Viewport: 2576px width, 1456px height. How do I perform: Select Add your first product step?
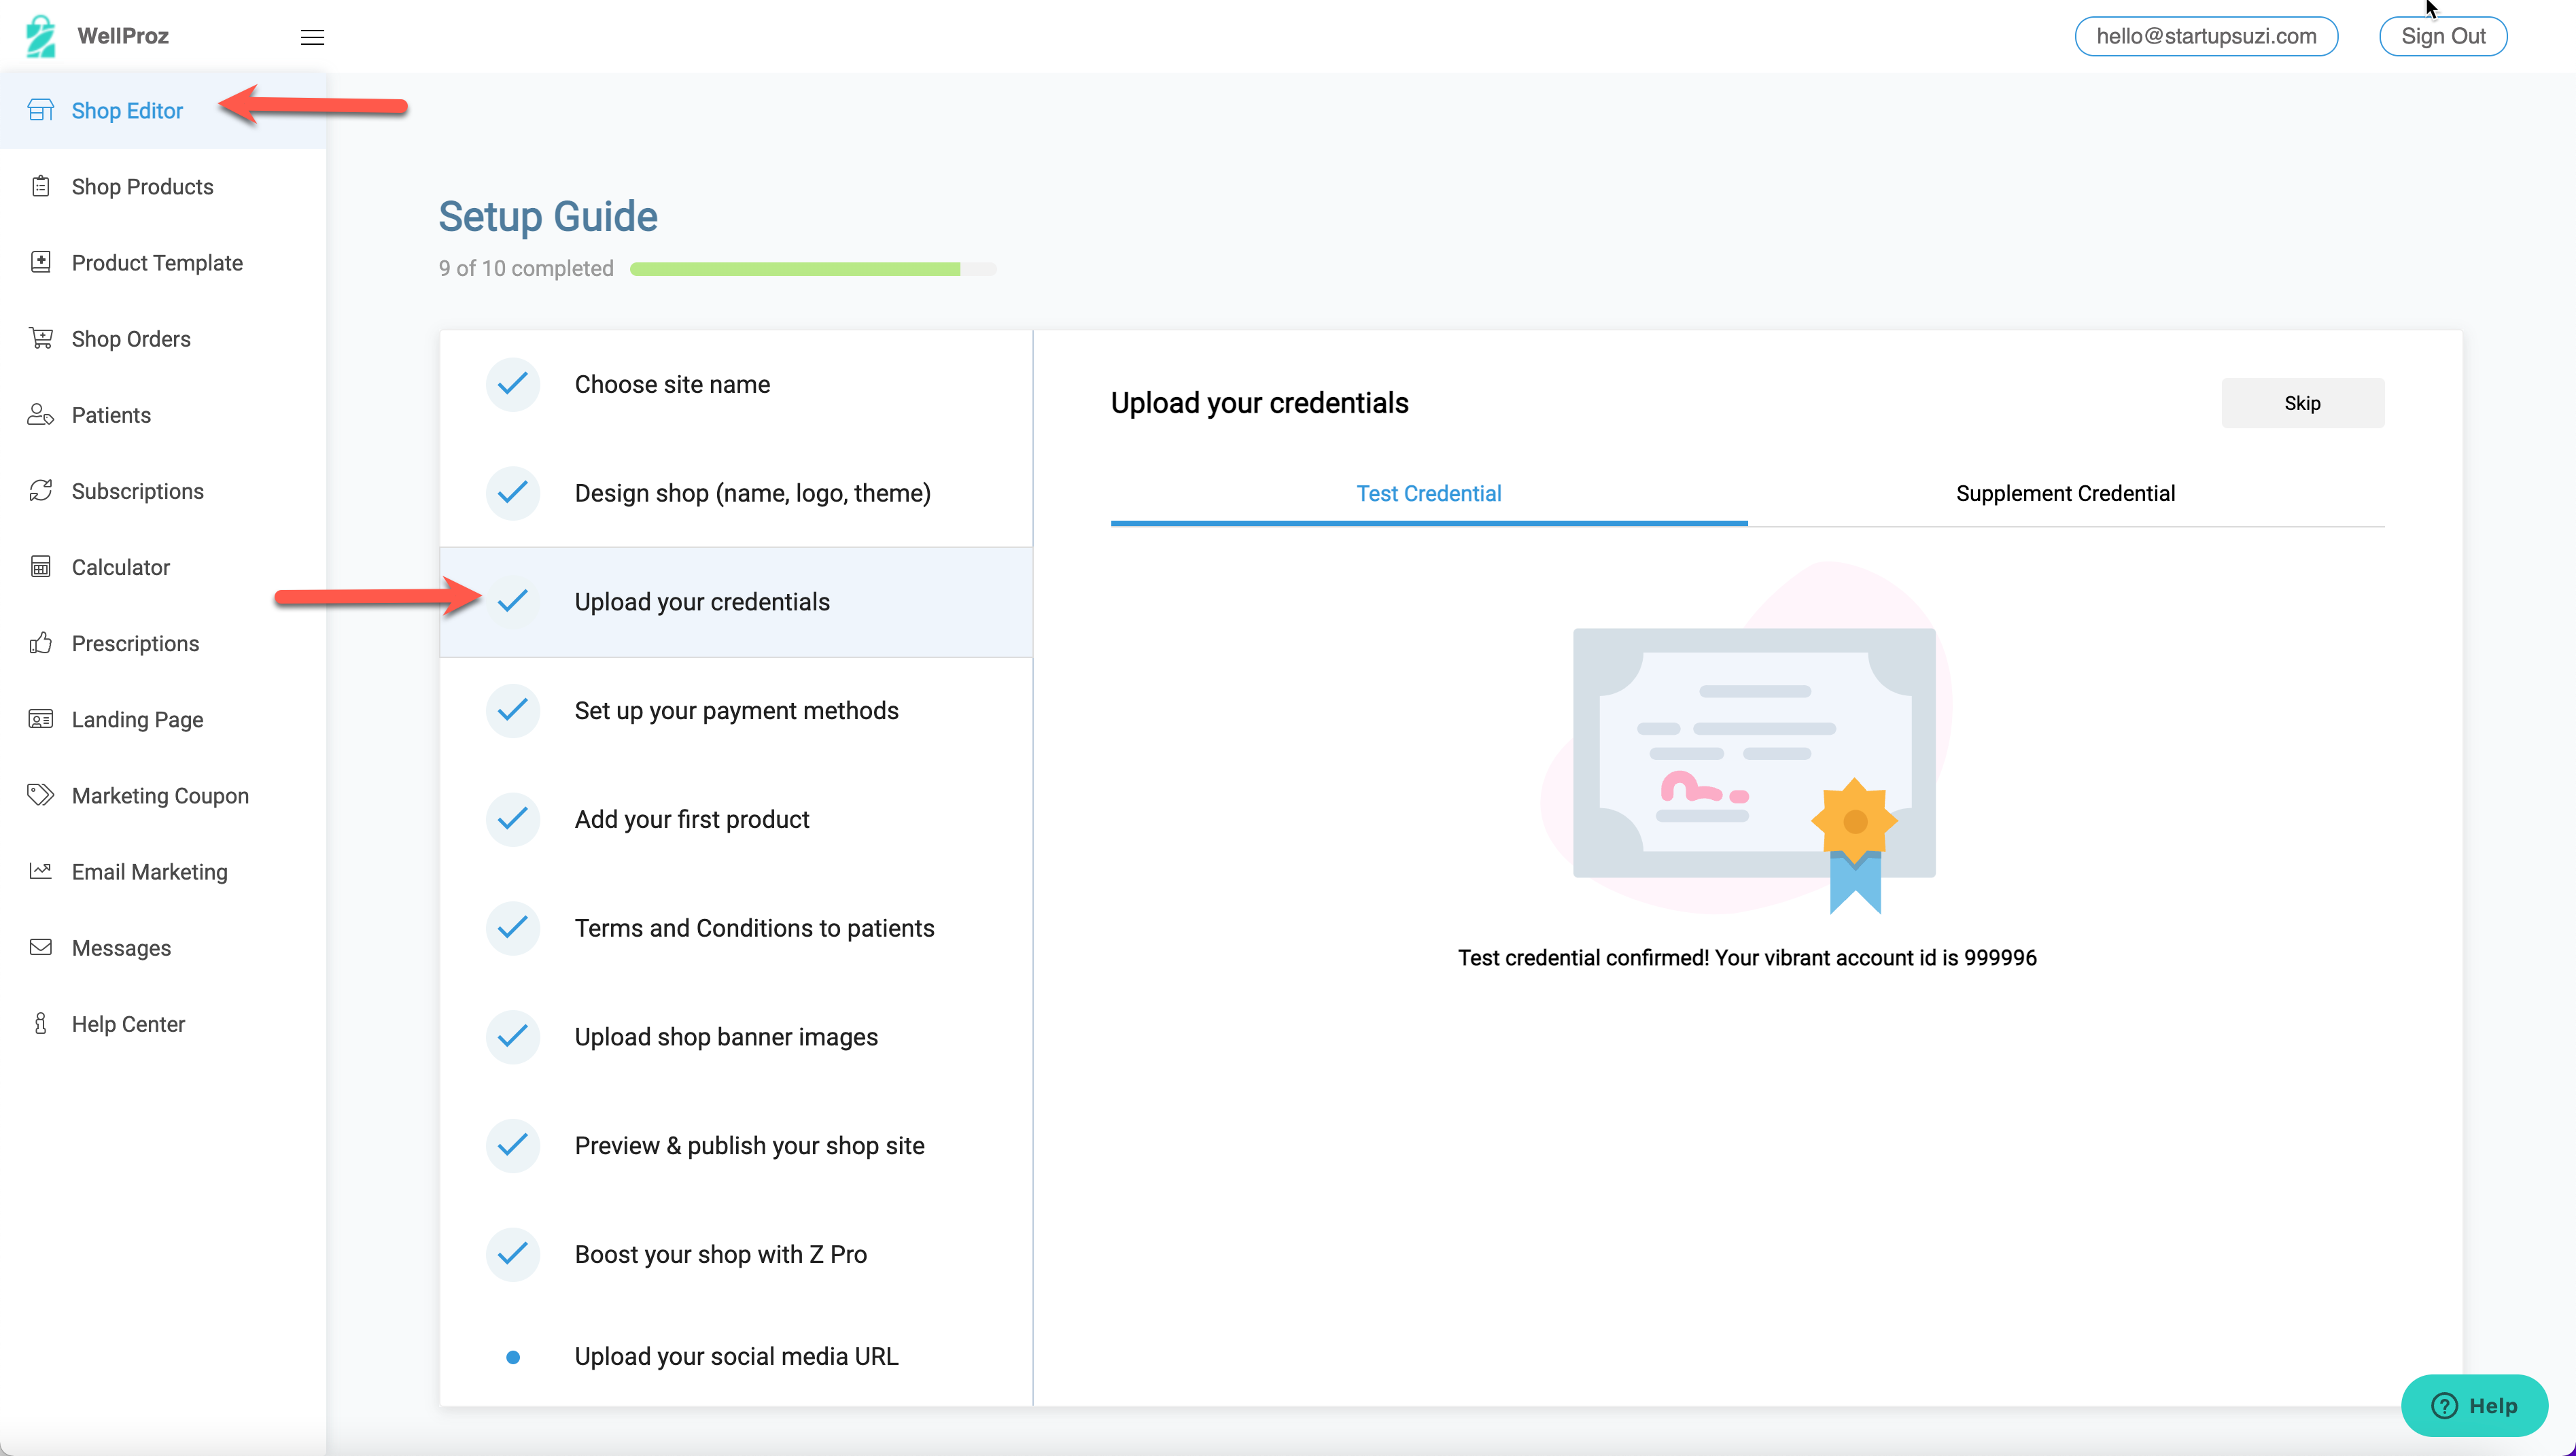(736, 820)
